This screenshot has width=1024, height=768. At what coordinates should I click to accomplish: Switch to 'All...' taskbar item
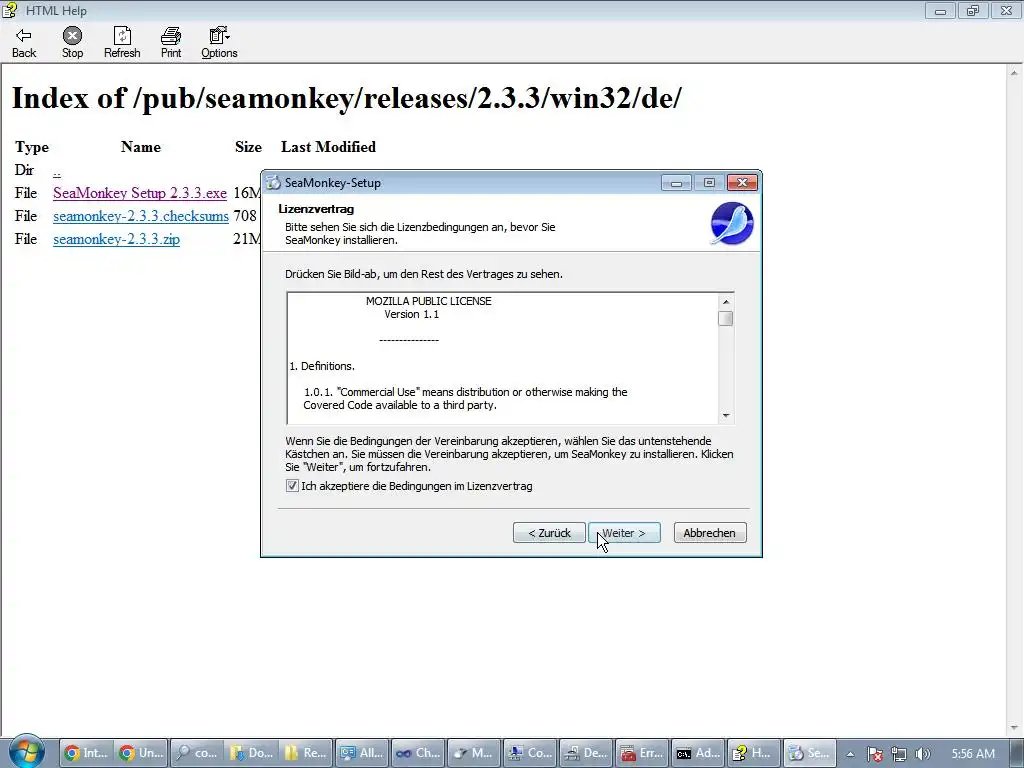click(x=362, y=753)
